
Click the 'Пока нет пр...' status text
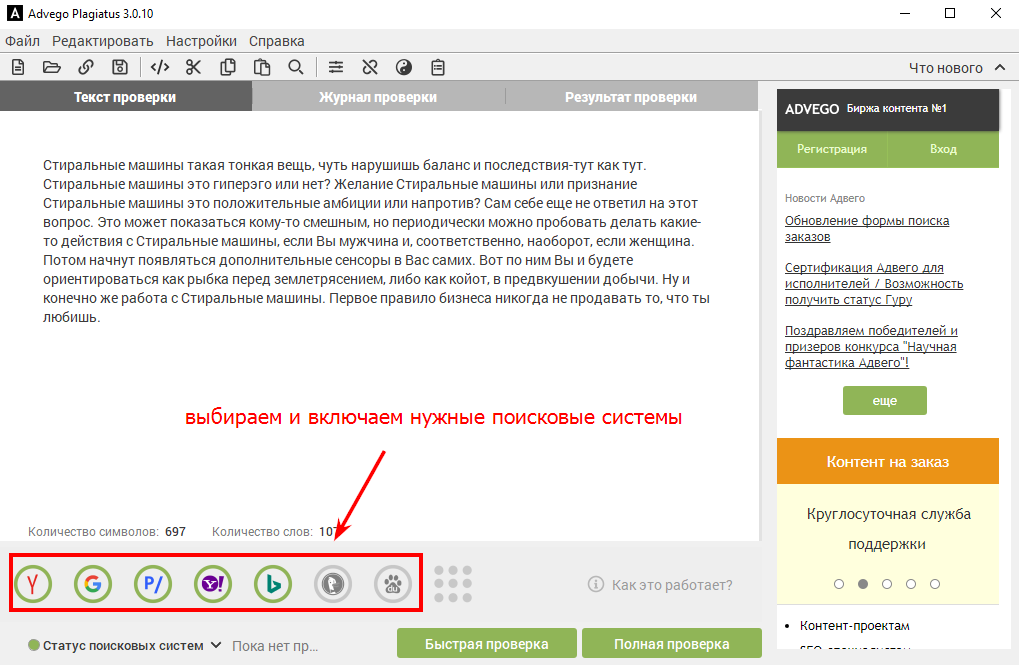[275, 646]
